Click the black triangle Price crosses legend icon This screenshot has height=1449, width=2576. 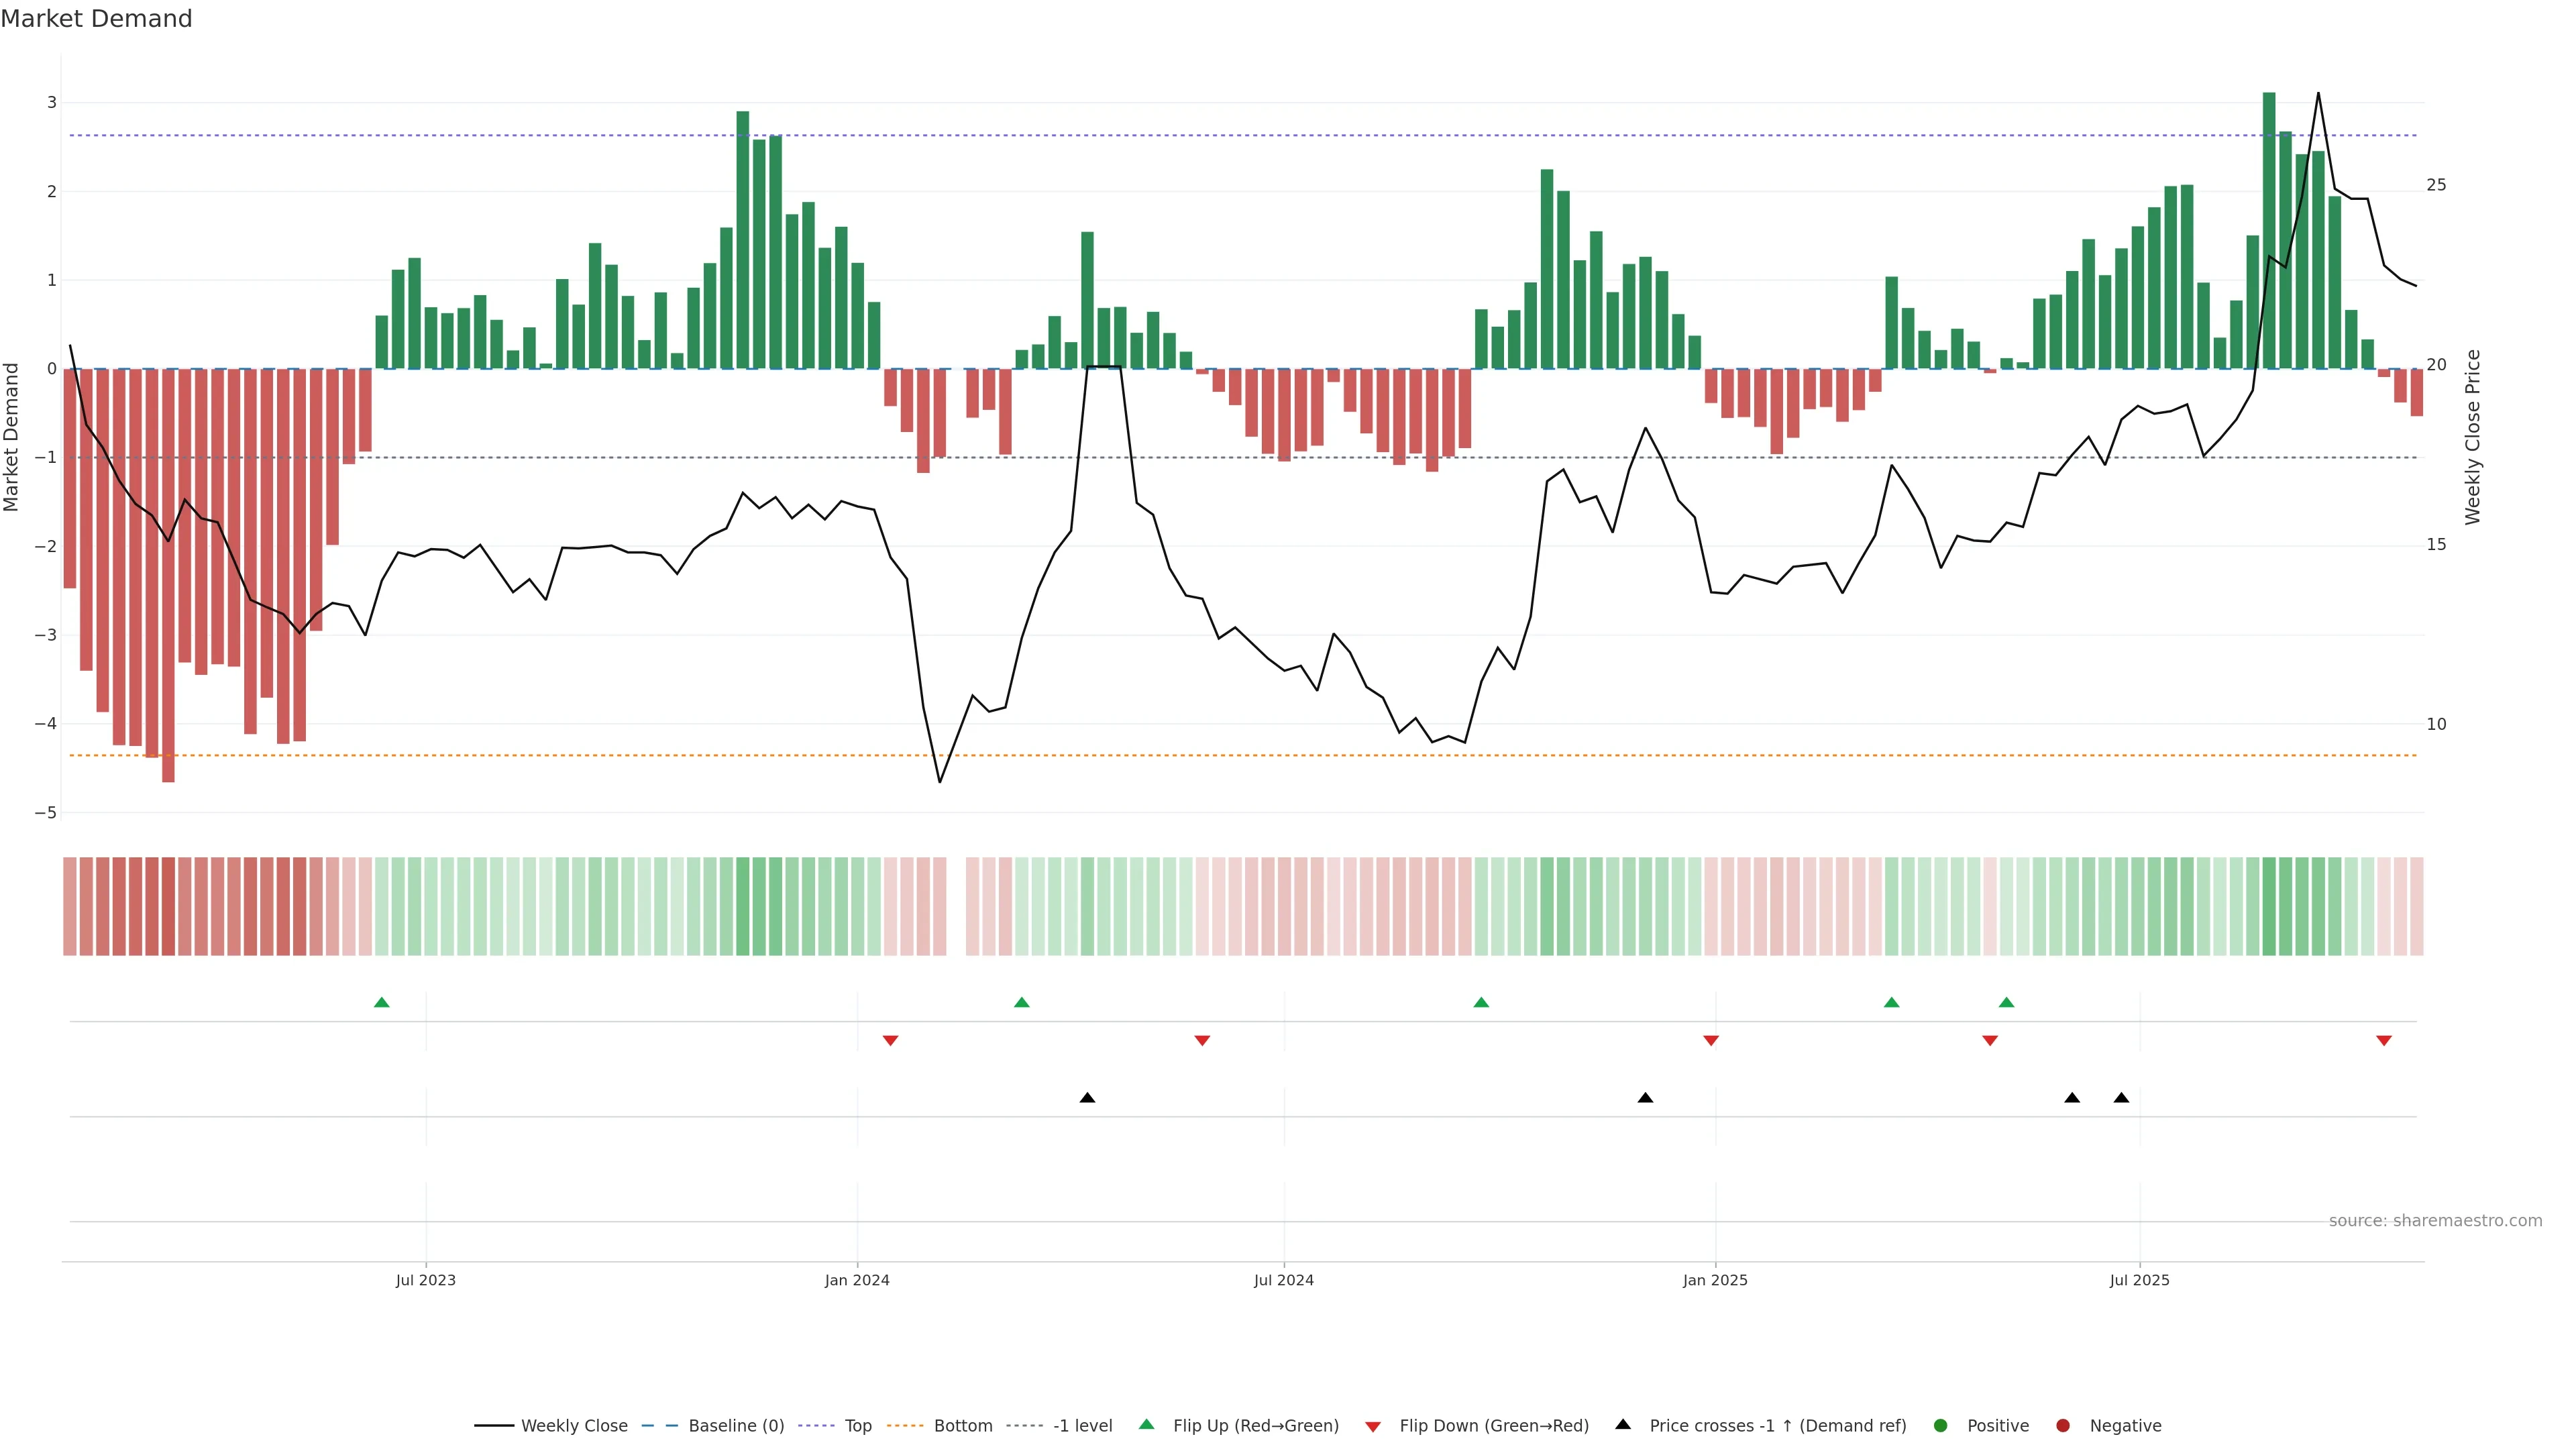pyautogui.click(x=1622, y=1424)
